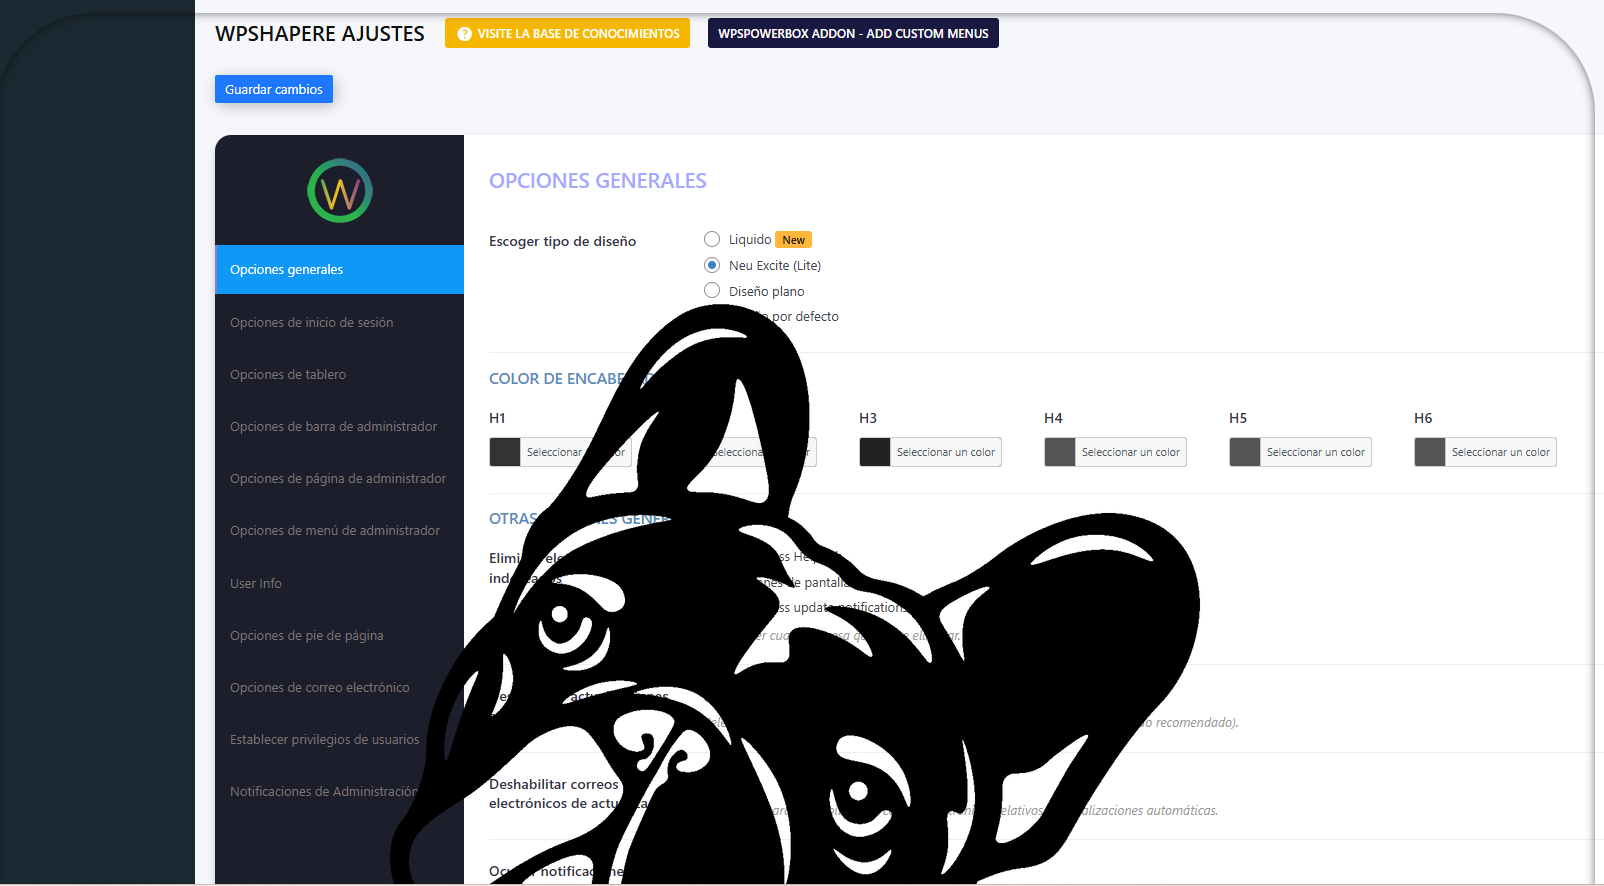1604x886 pixels.
Task: Open the Opciones generales tab
Action: click(339, 270)
